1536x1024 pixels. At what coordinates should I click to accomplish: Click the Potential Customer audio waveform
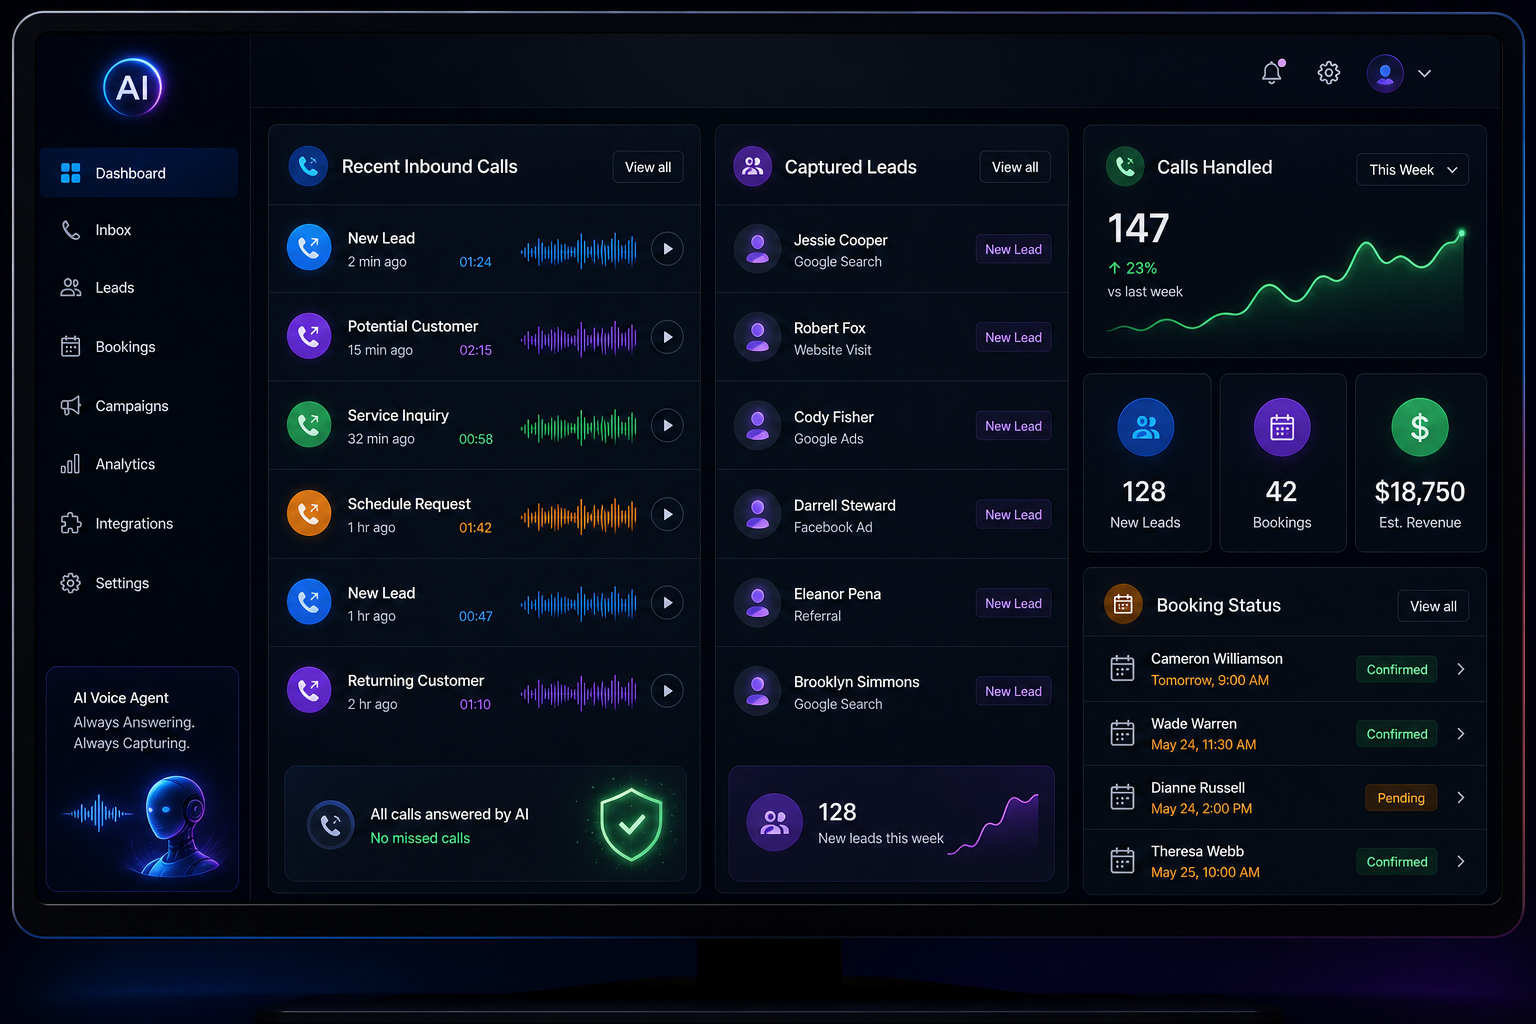coord(579,339)
